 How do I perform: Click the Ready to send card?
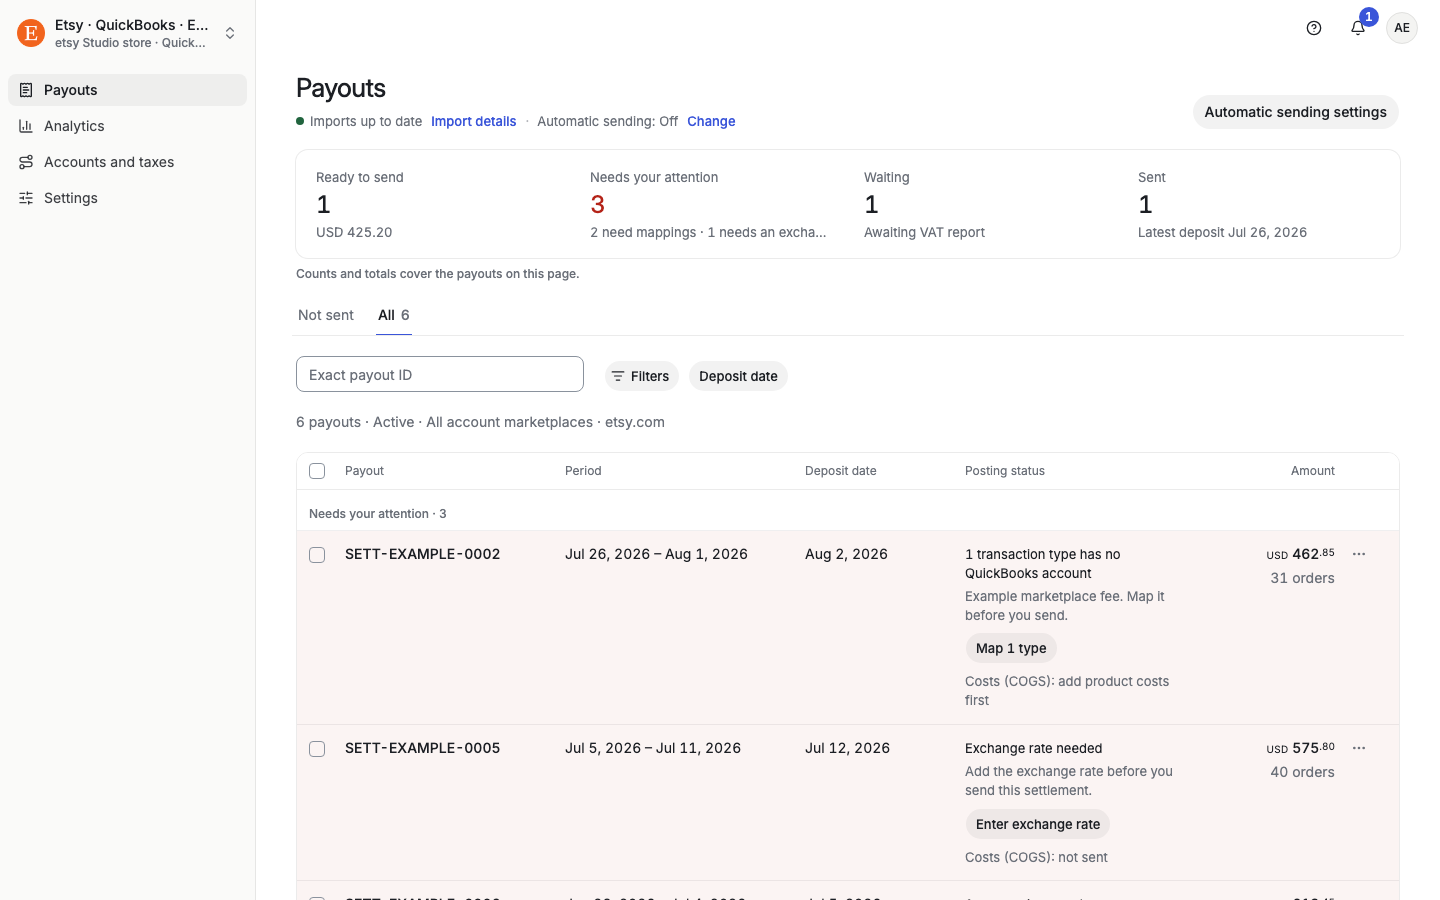click(x=437, y=204)
